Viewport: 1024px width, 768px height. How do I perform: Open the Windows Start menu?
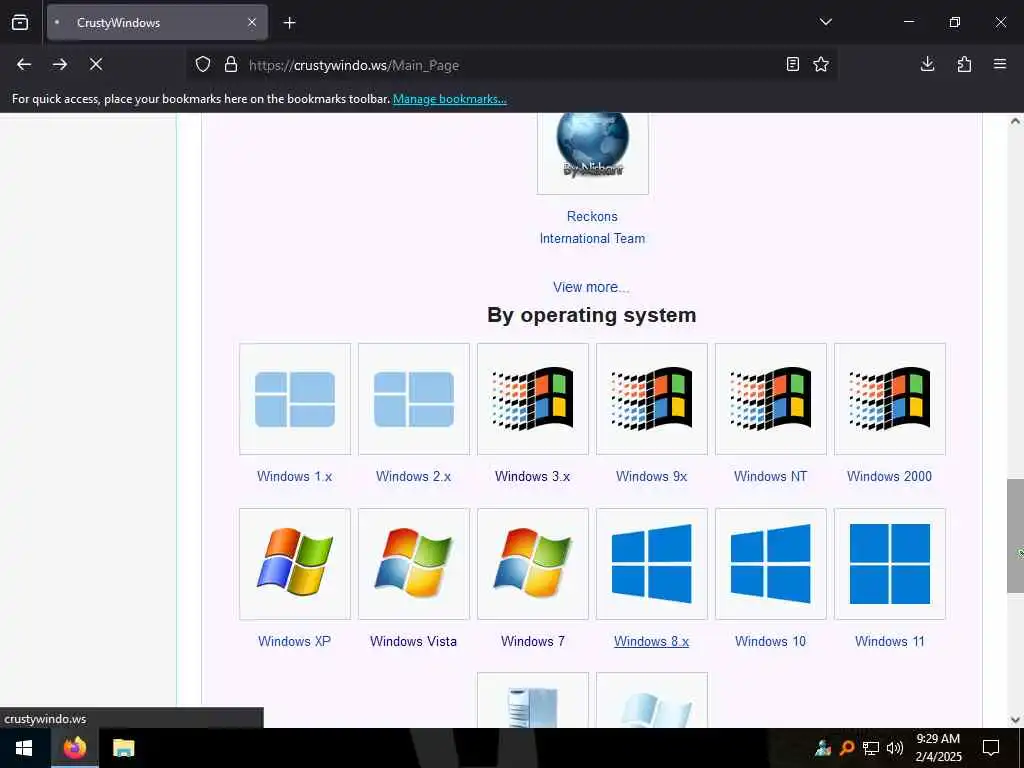click(x=24, y=748)
